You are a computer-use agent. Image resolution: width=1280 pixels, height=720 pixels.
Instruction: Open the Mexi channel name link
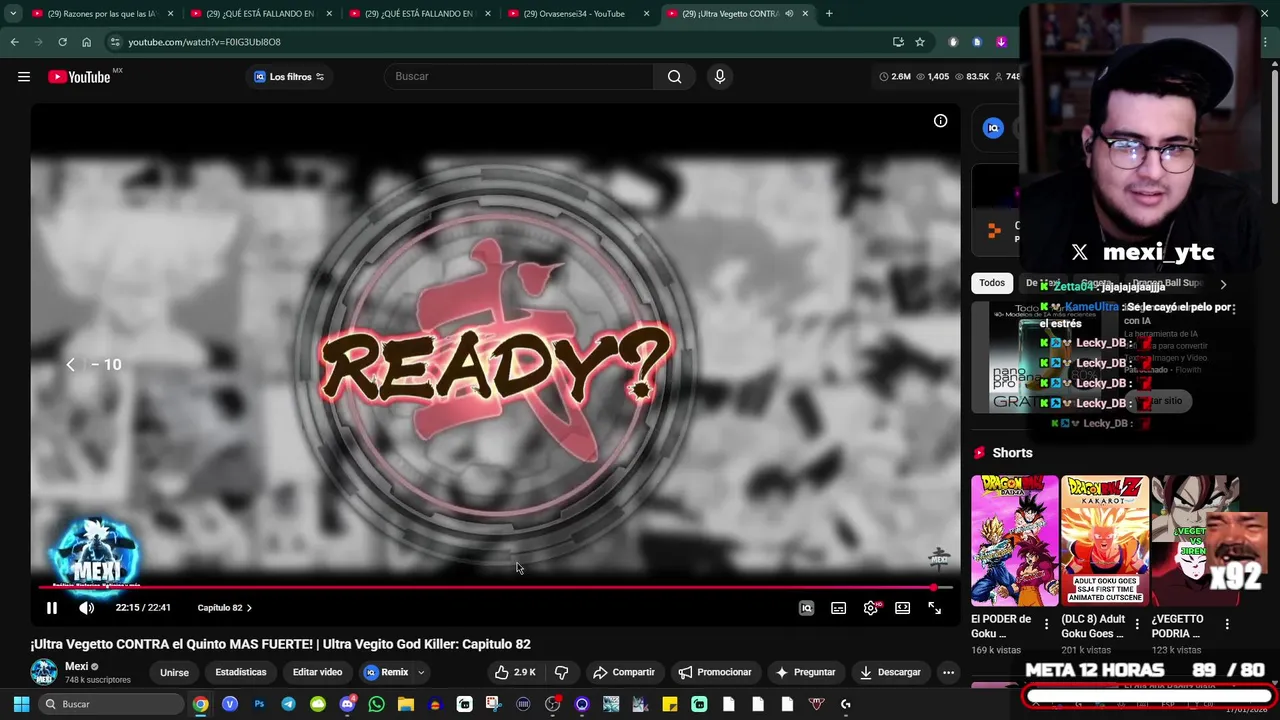(77, 667)
